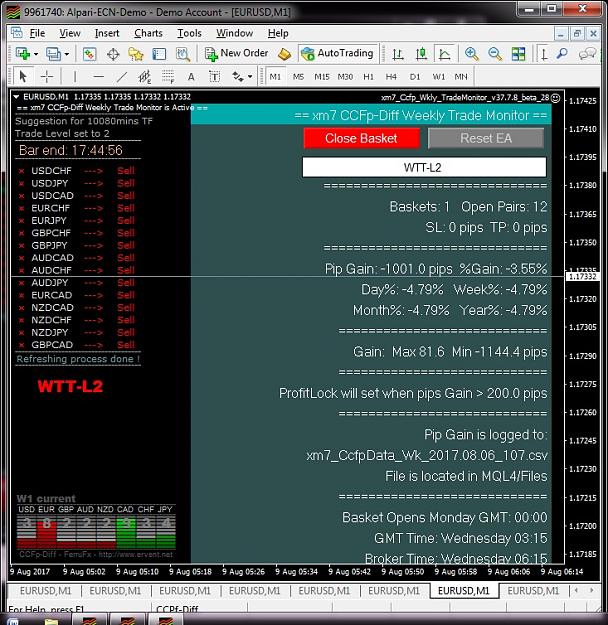The width and height of the screenshot is (608, 625).
Task: Switch to the M30 timeframe
Action: (345, 77)
